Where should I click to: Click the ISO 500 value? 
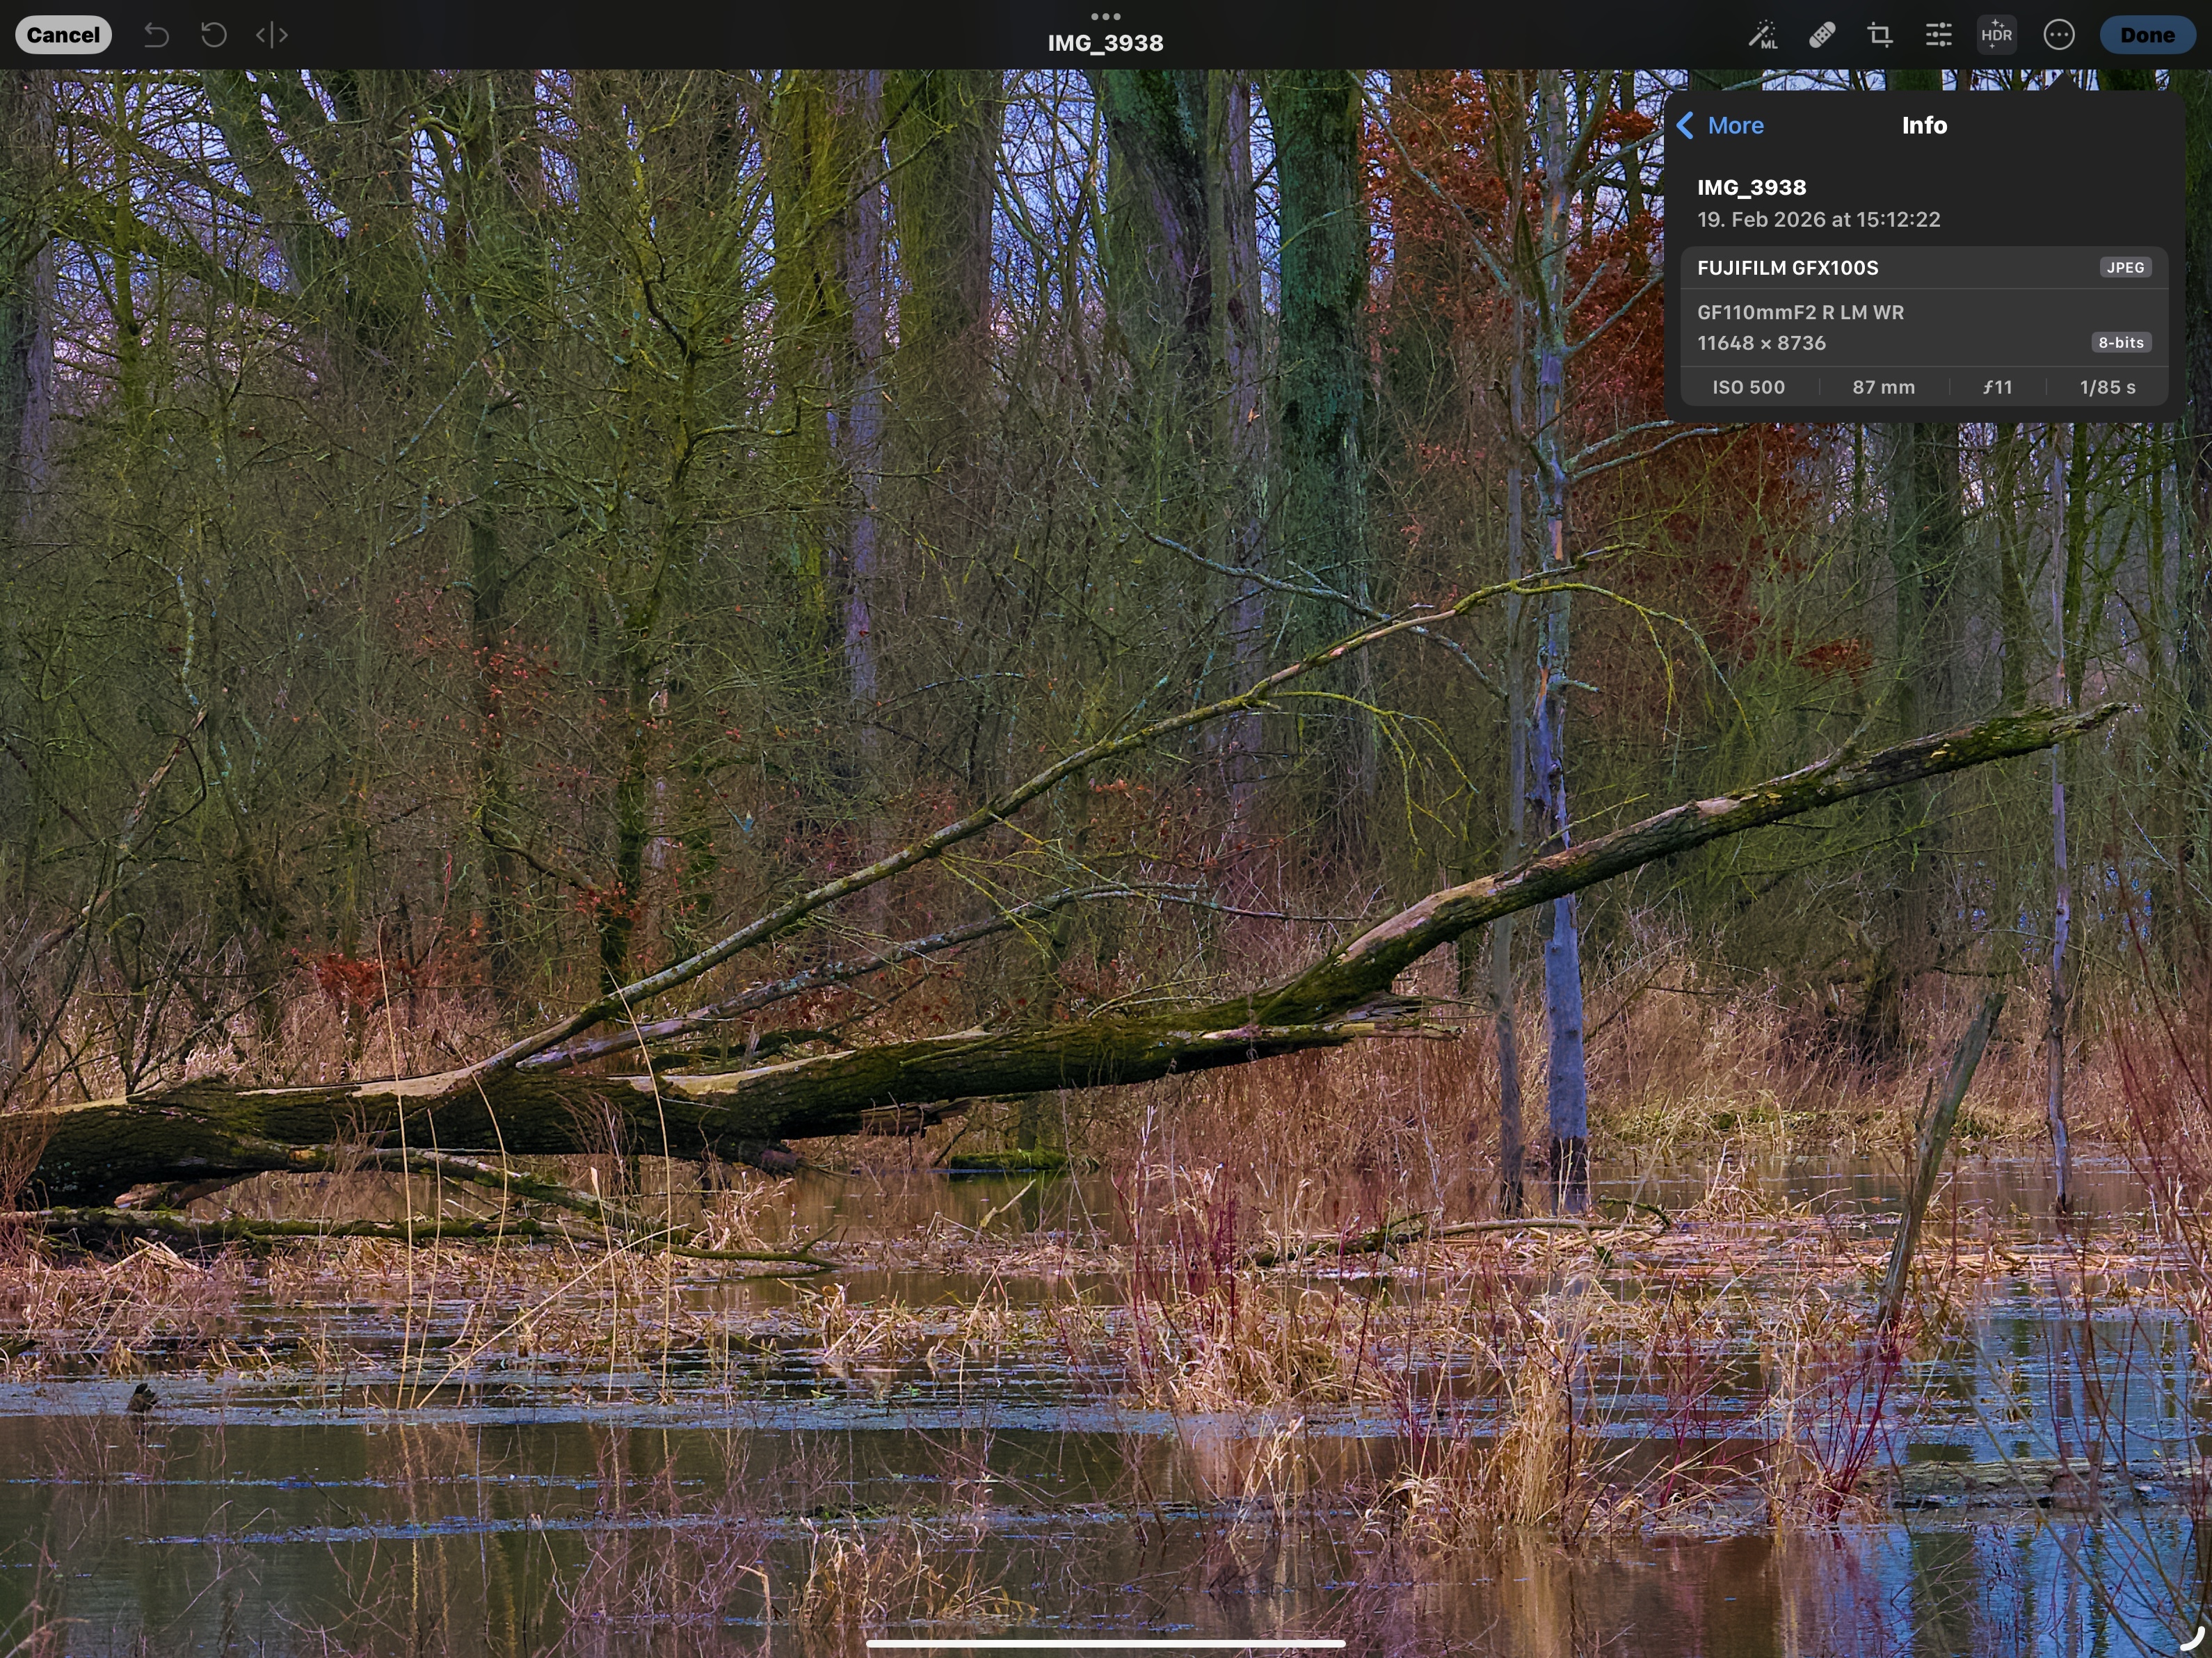1748,387
